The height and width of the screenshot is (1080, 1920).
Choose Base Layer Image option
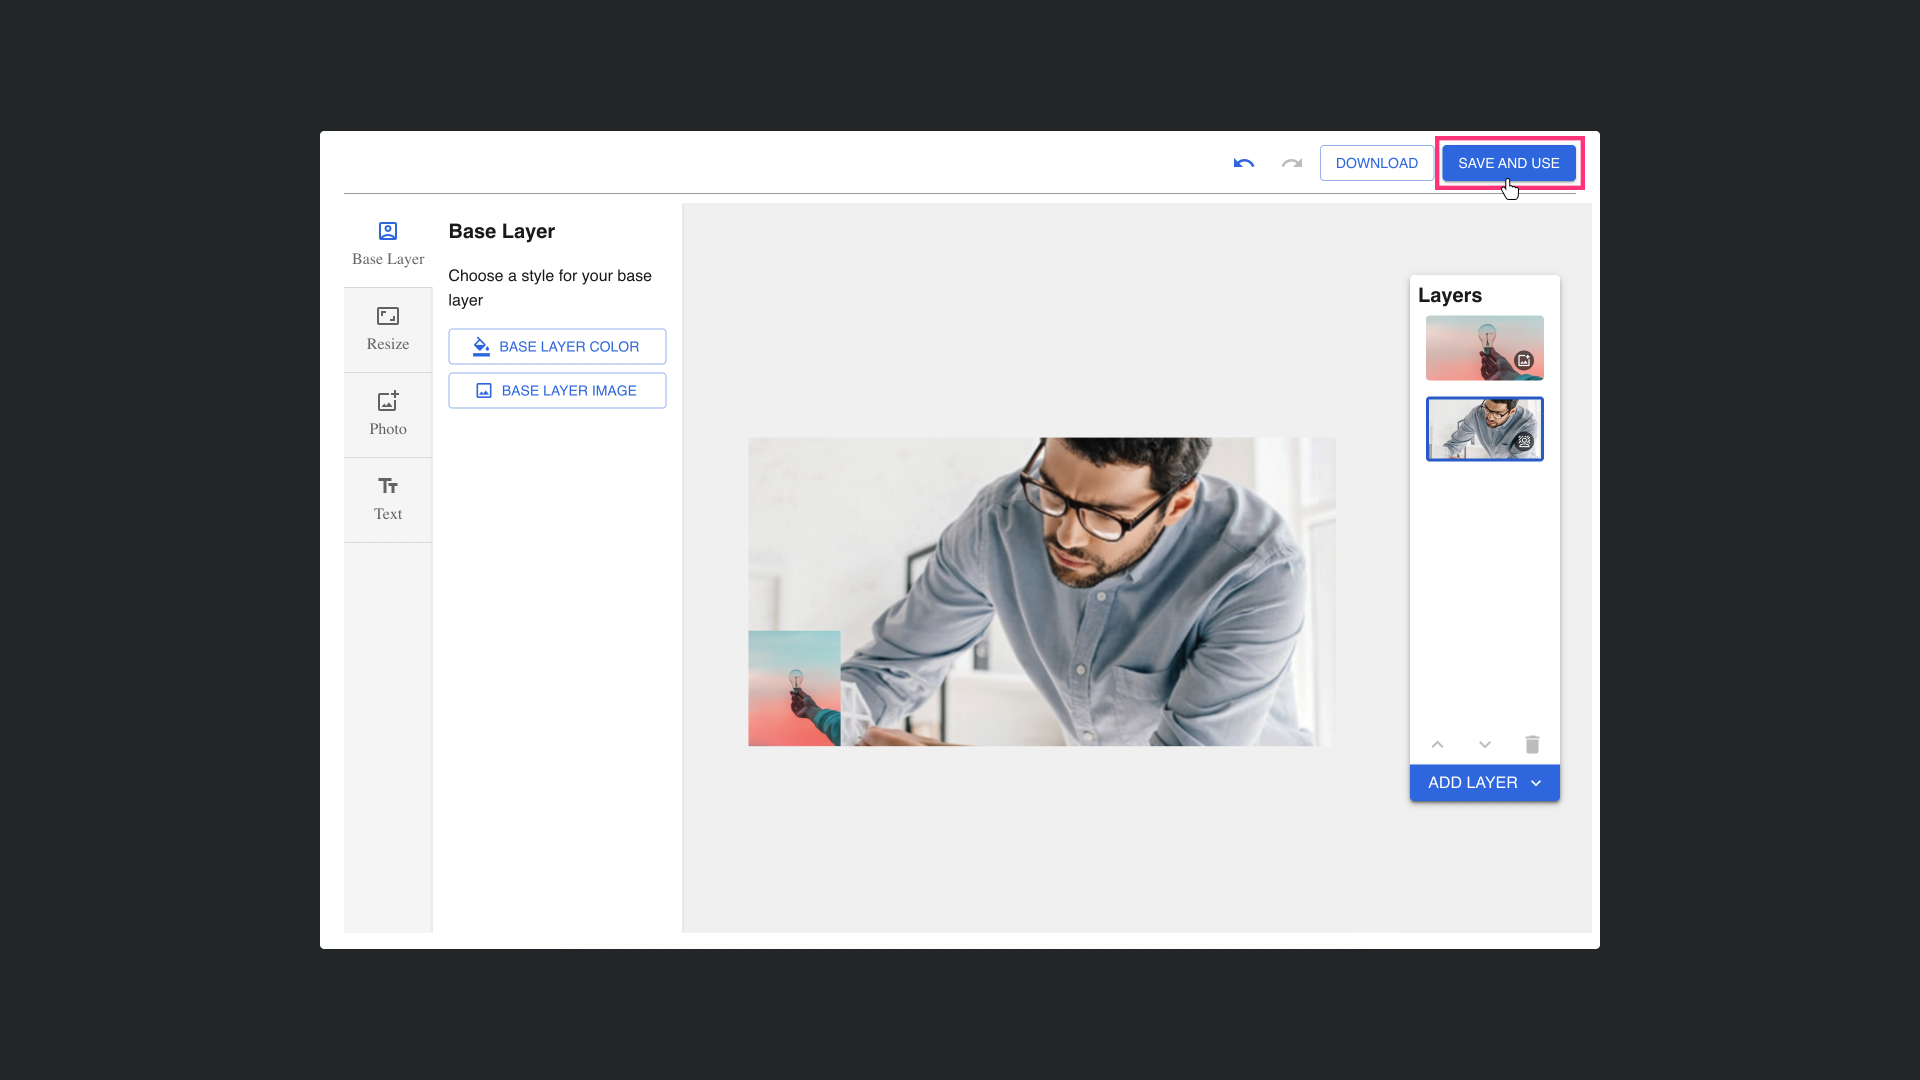pos(557,391)
